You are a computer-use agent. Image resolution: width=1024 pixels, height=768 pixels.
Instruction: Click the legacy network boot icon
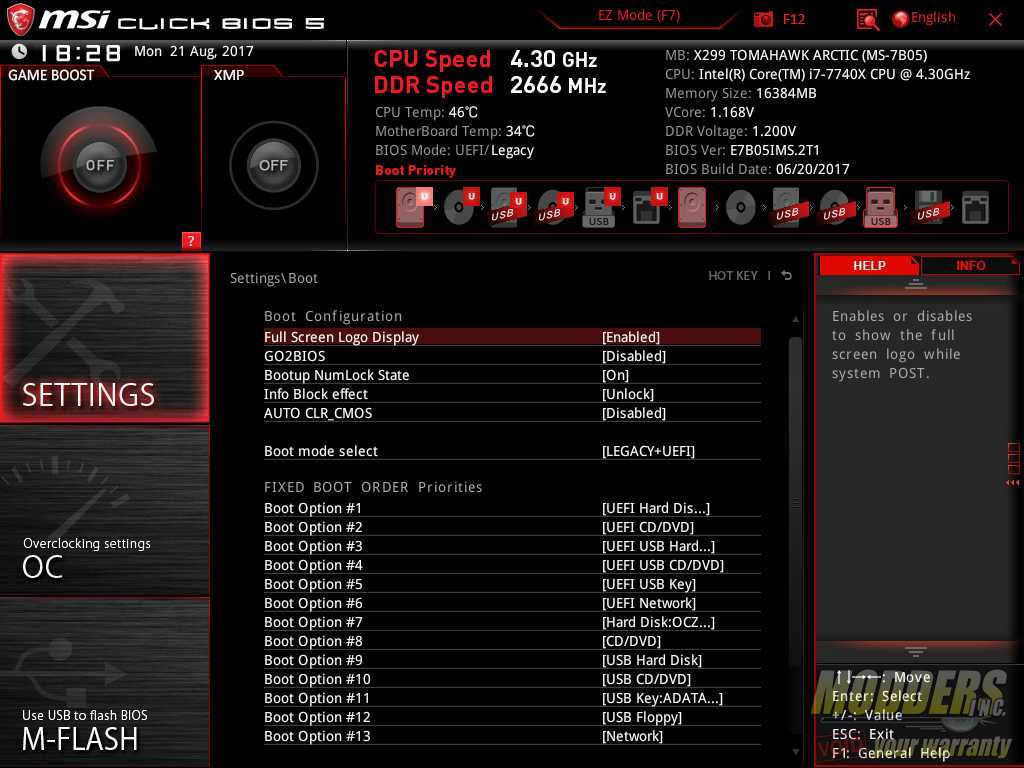pos(975,208)
